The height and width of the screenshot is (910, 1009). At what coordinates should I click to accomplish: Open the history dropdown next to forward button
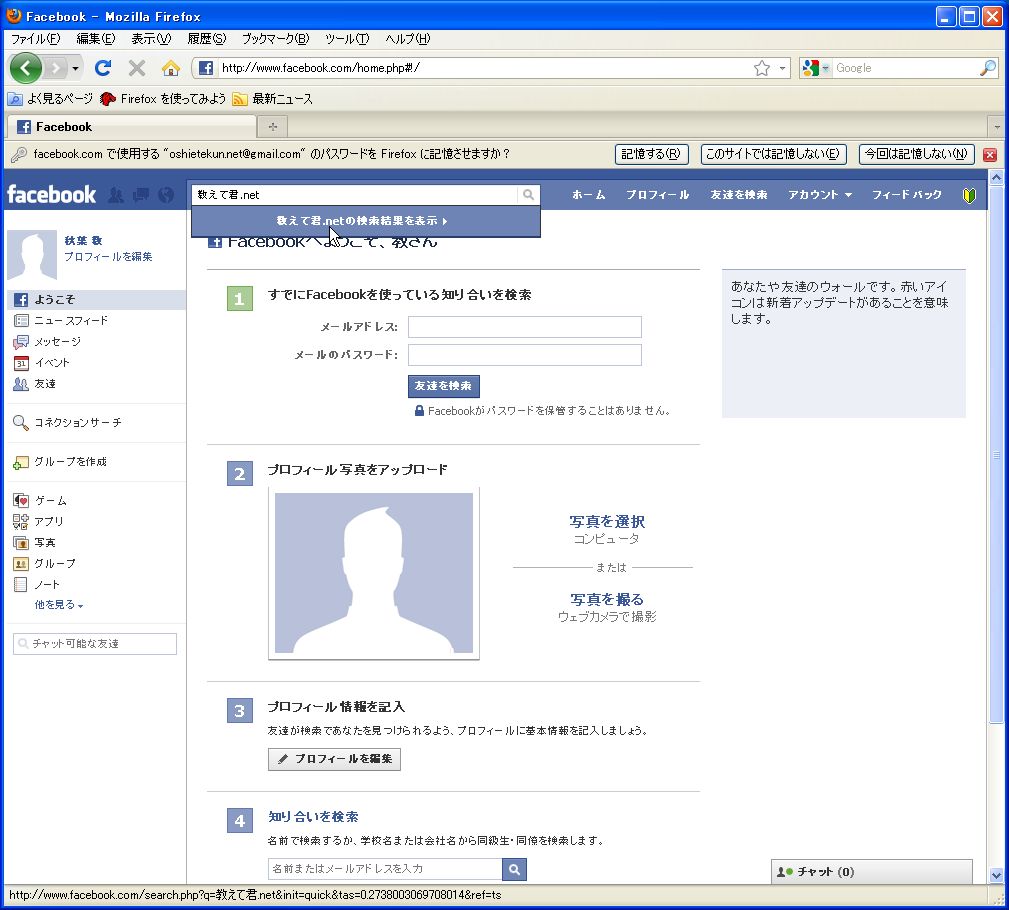point(75,68)
